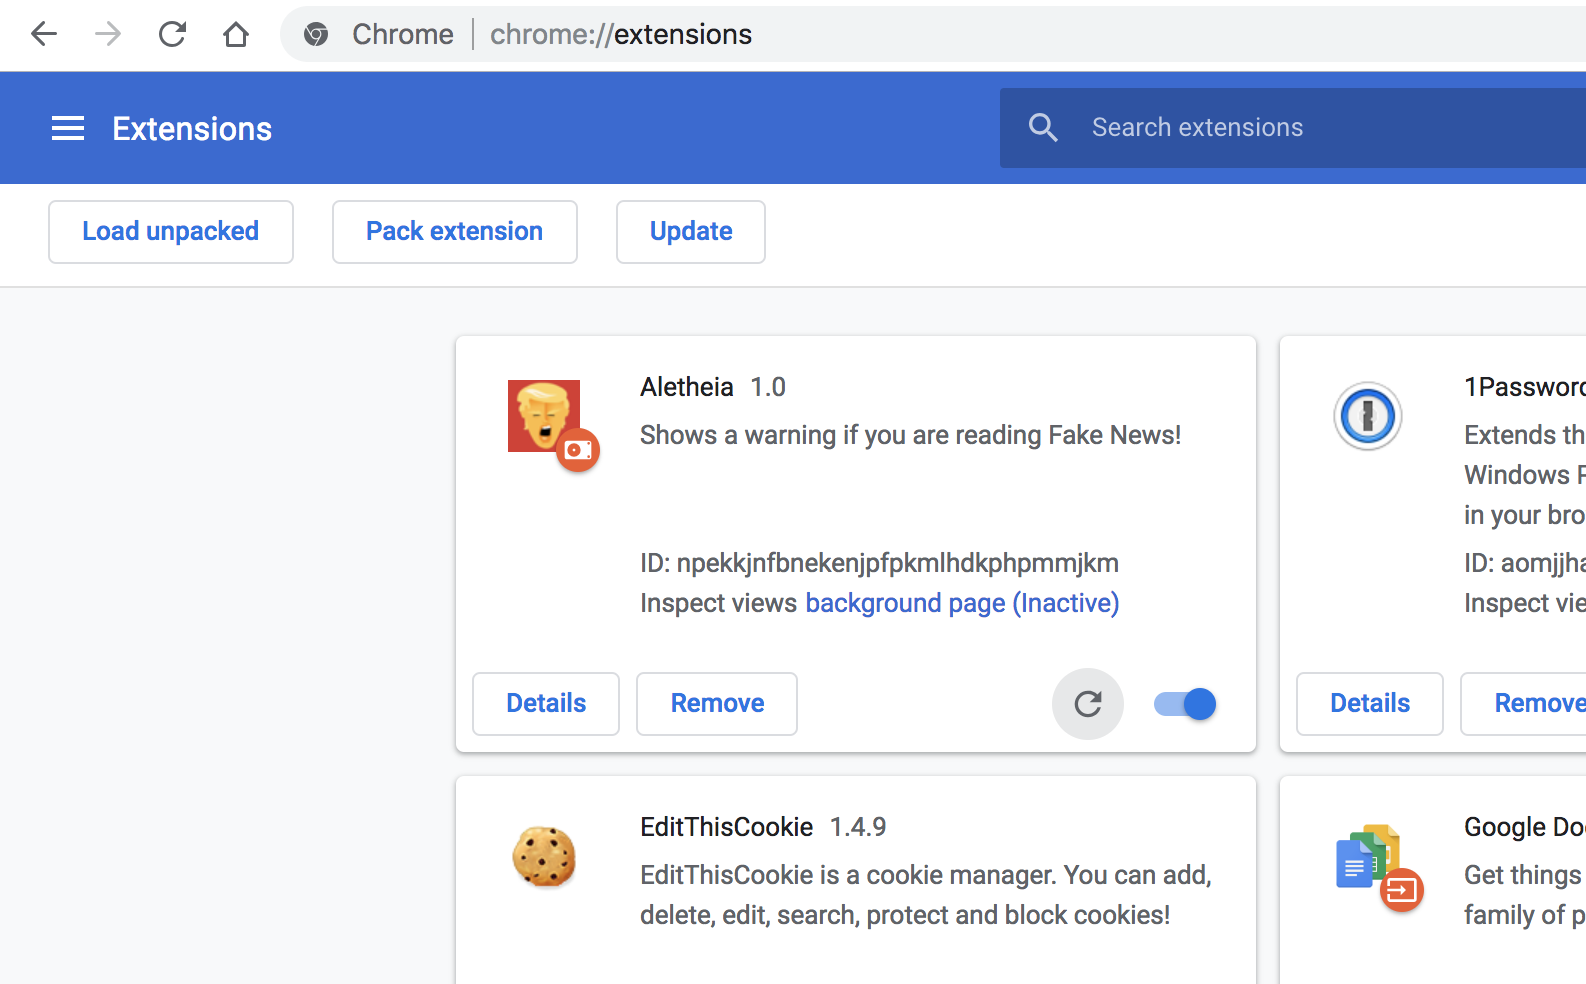Click 'Shows a warning if you are reading Fake News!'
Screen dimensions: 1586x984
(910, 435)
